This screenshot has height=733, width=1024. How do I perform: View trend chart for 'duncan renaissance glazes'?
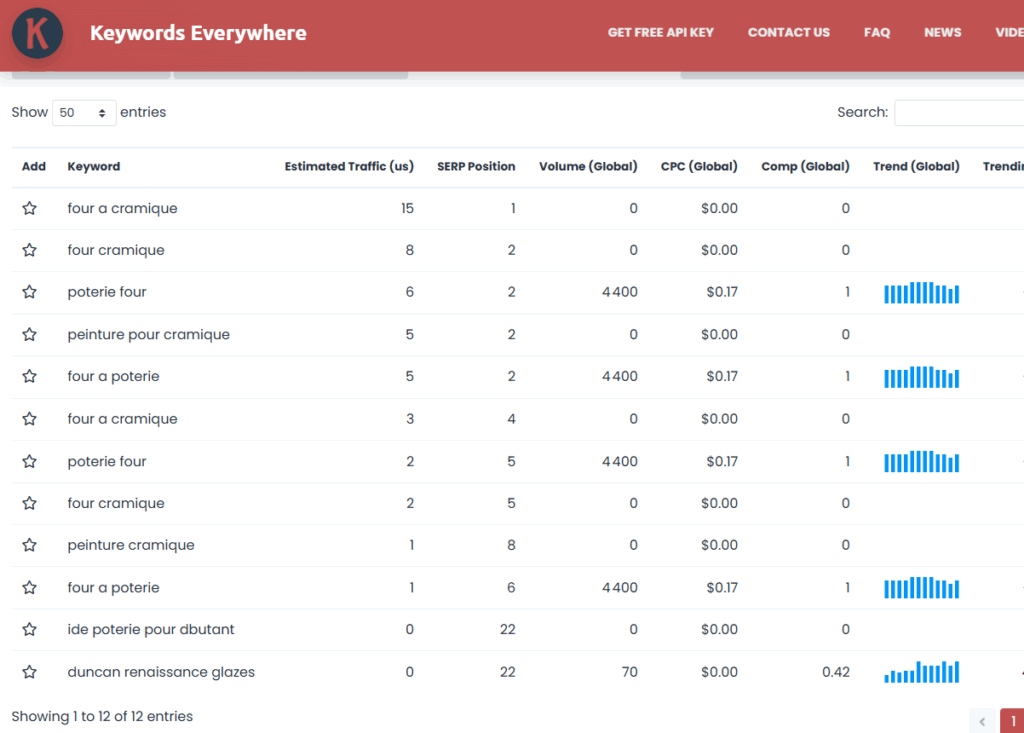click(921, 672)
